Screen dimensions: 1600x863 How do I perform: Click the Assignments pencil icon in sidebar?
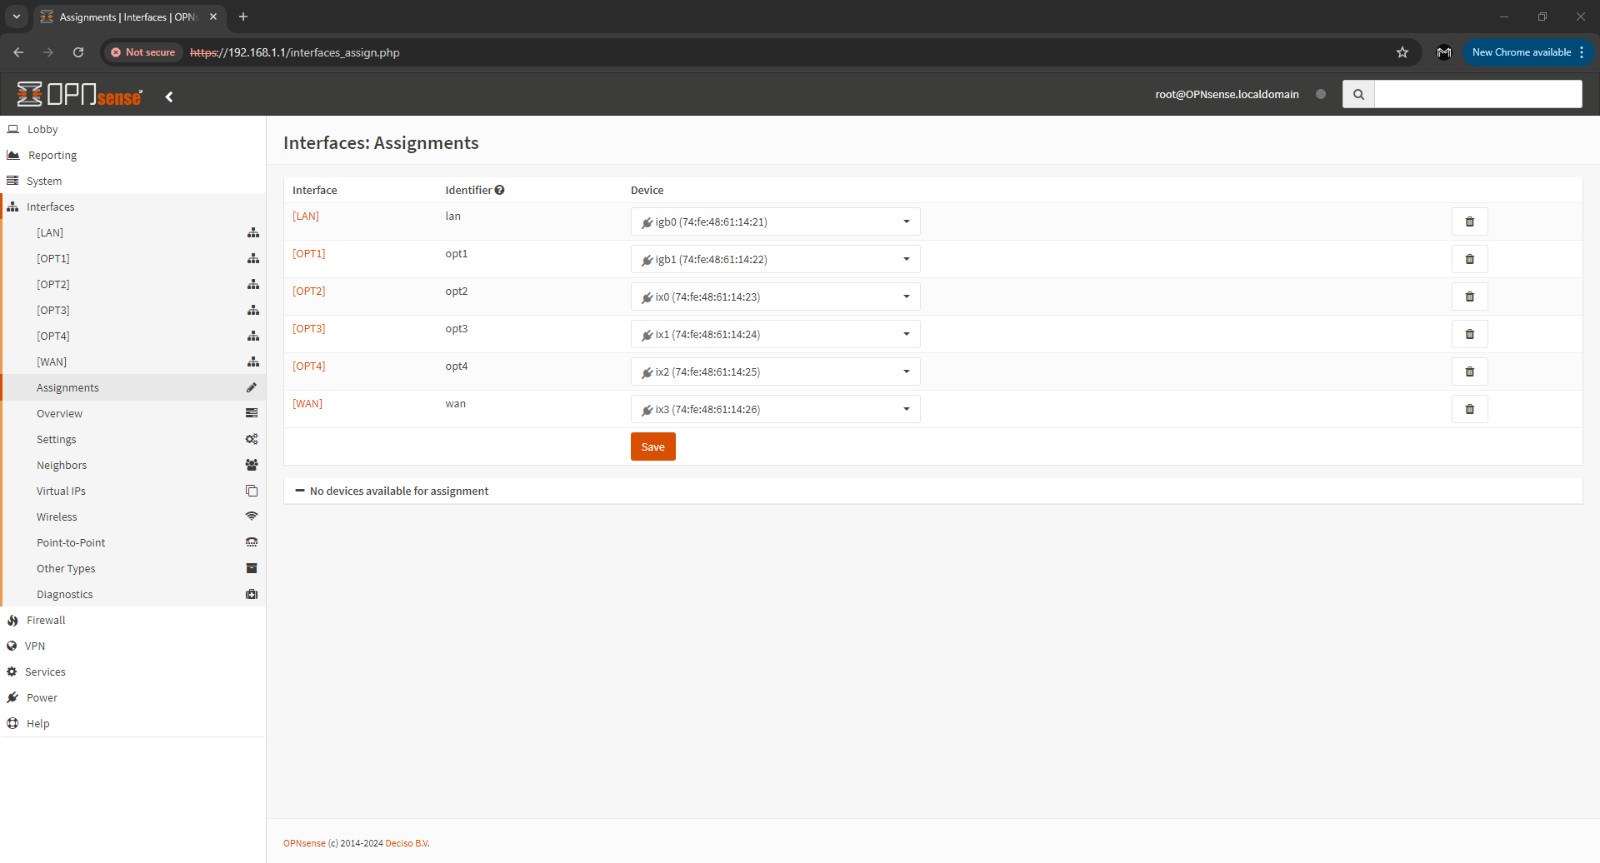[252, 388]
